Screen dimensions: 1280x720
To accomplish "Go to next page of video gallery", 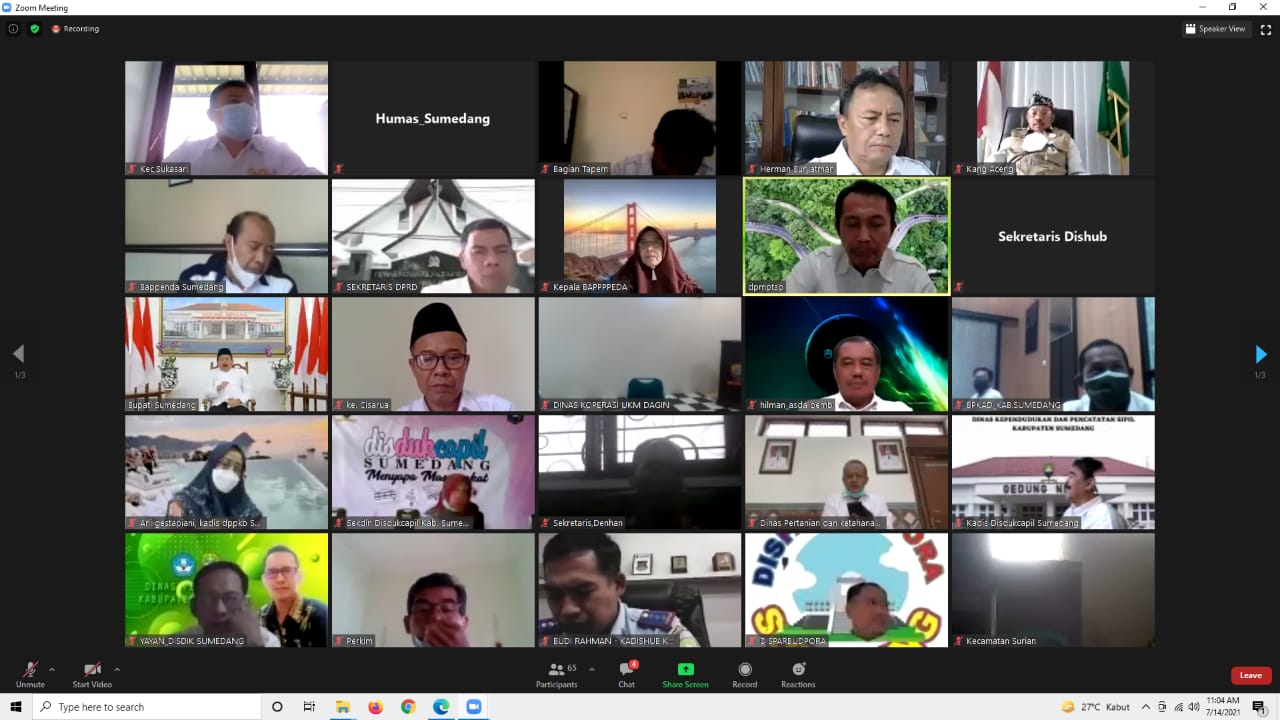I will point(1260,354).
